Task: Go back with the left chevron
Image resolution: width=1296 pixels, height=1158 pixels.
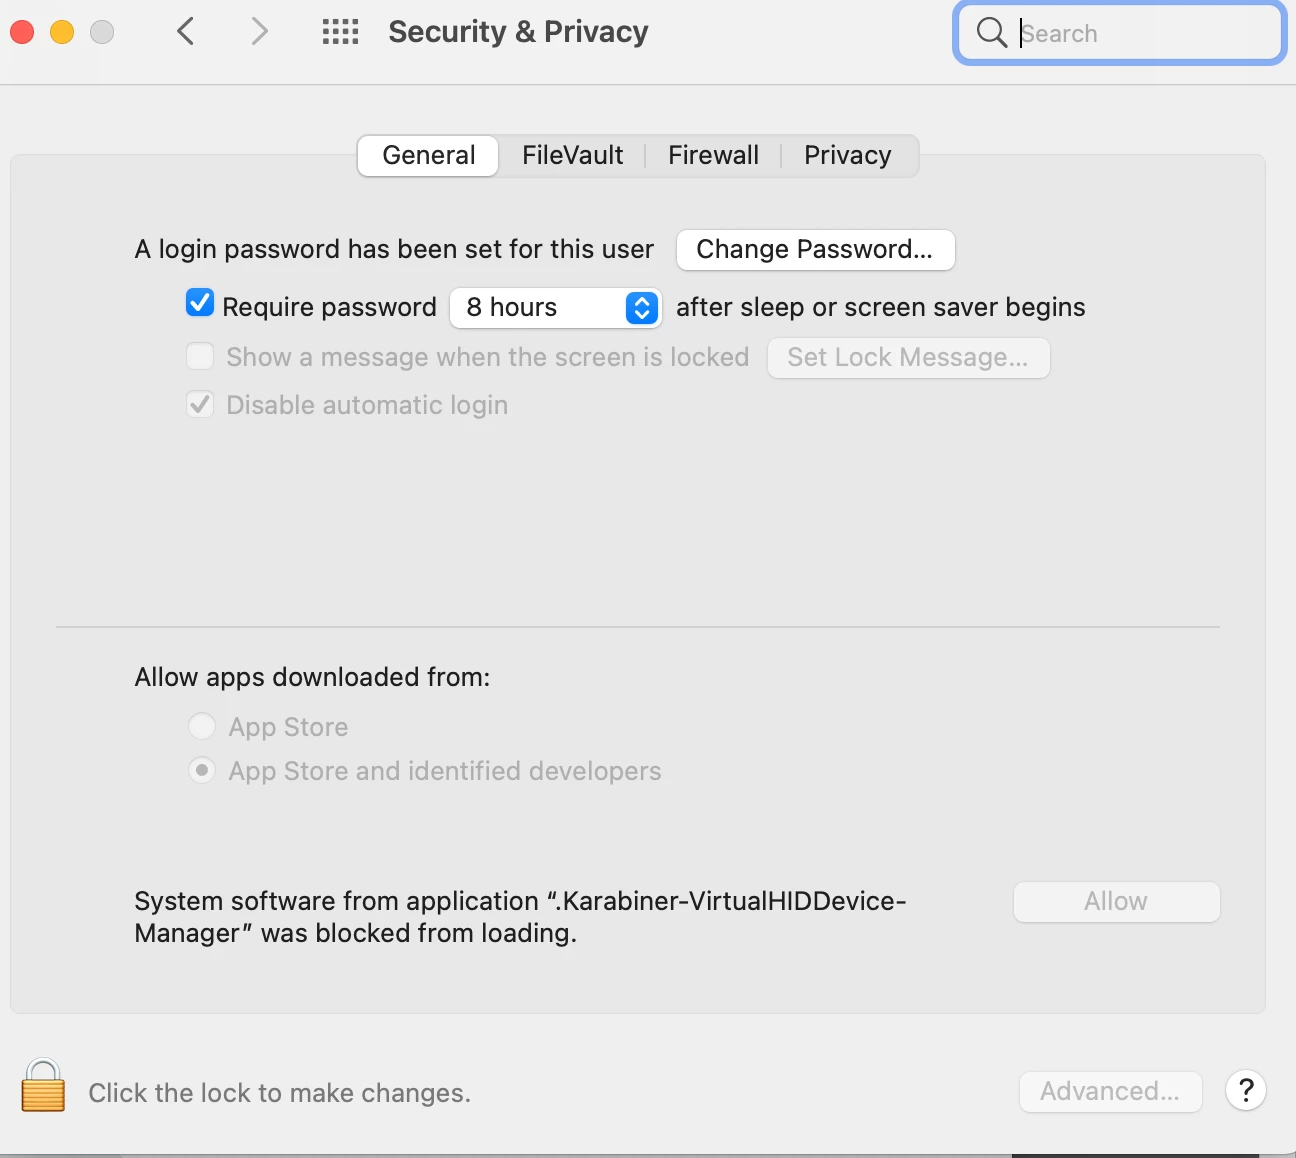Action: pyautogui.click(x=185, y=32)
